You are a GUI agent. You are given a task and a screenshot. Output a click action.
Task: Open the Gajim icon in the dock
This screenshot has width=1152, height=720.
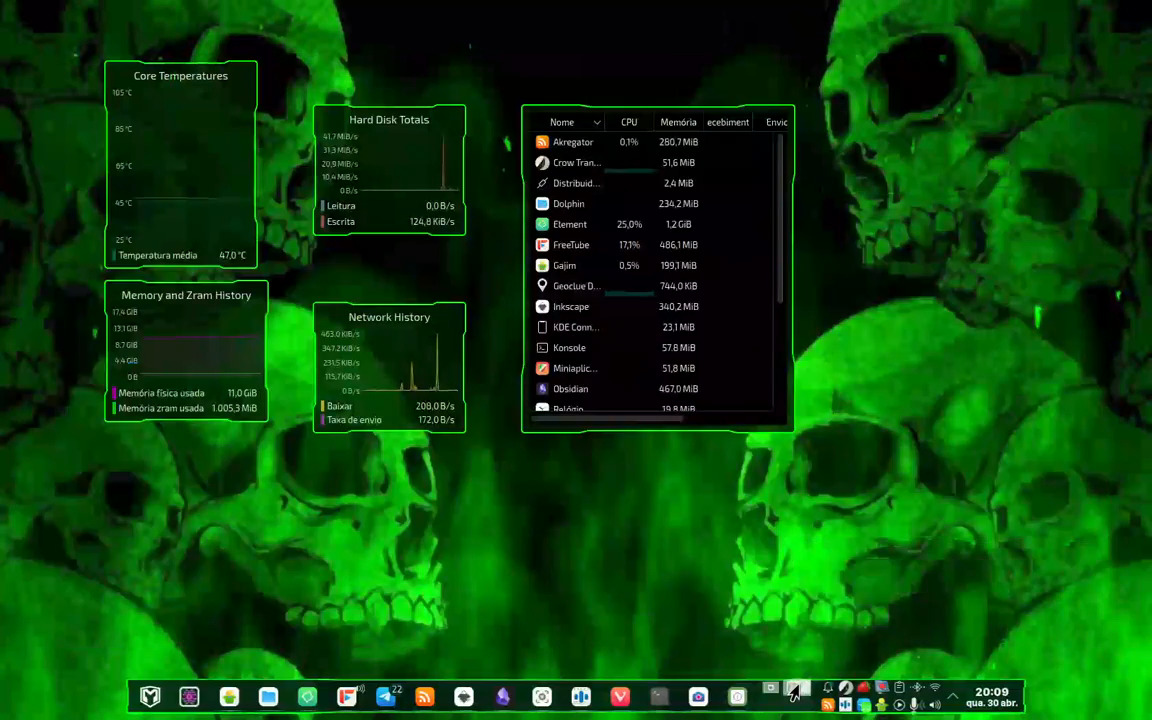[229, 696]
